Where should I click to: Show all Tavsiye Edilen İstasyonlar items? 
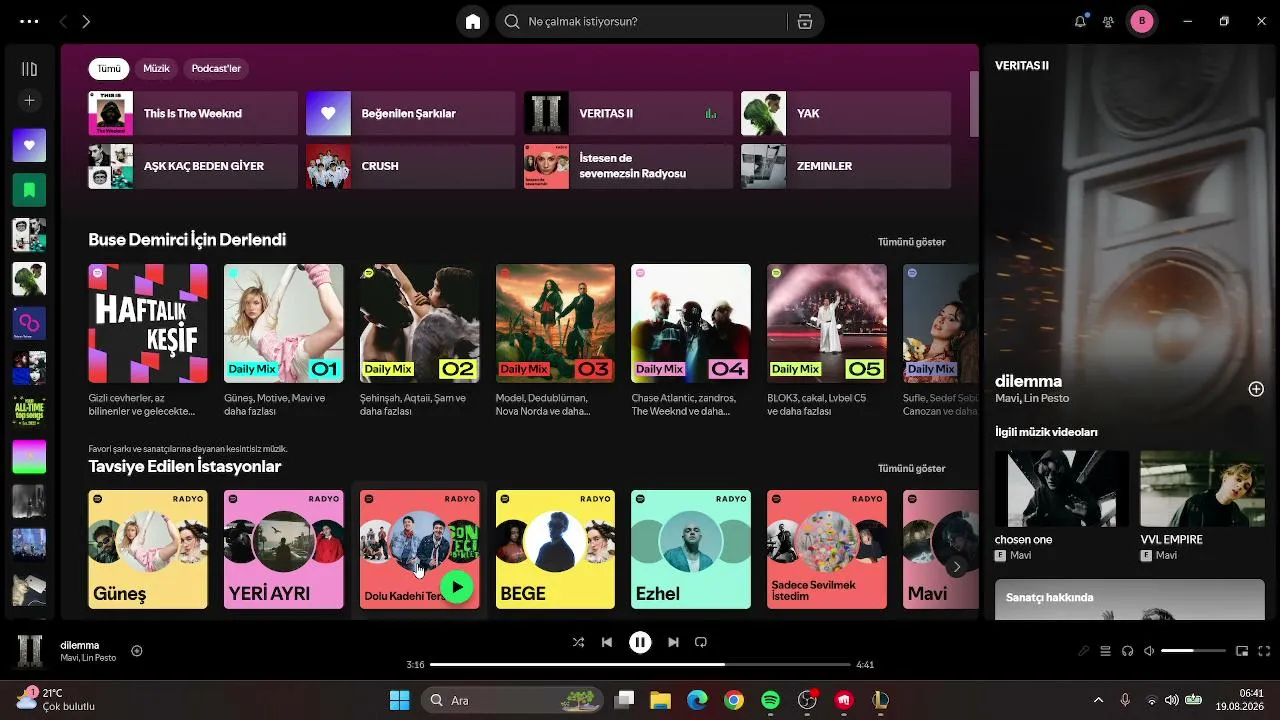click(x=911, y=468)
